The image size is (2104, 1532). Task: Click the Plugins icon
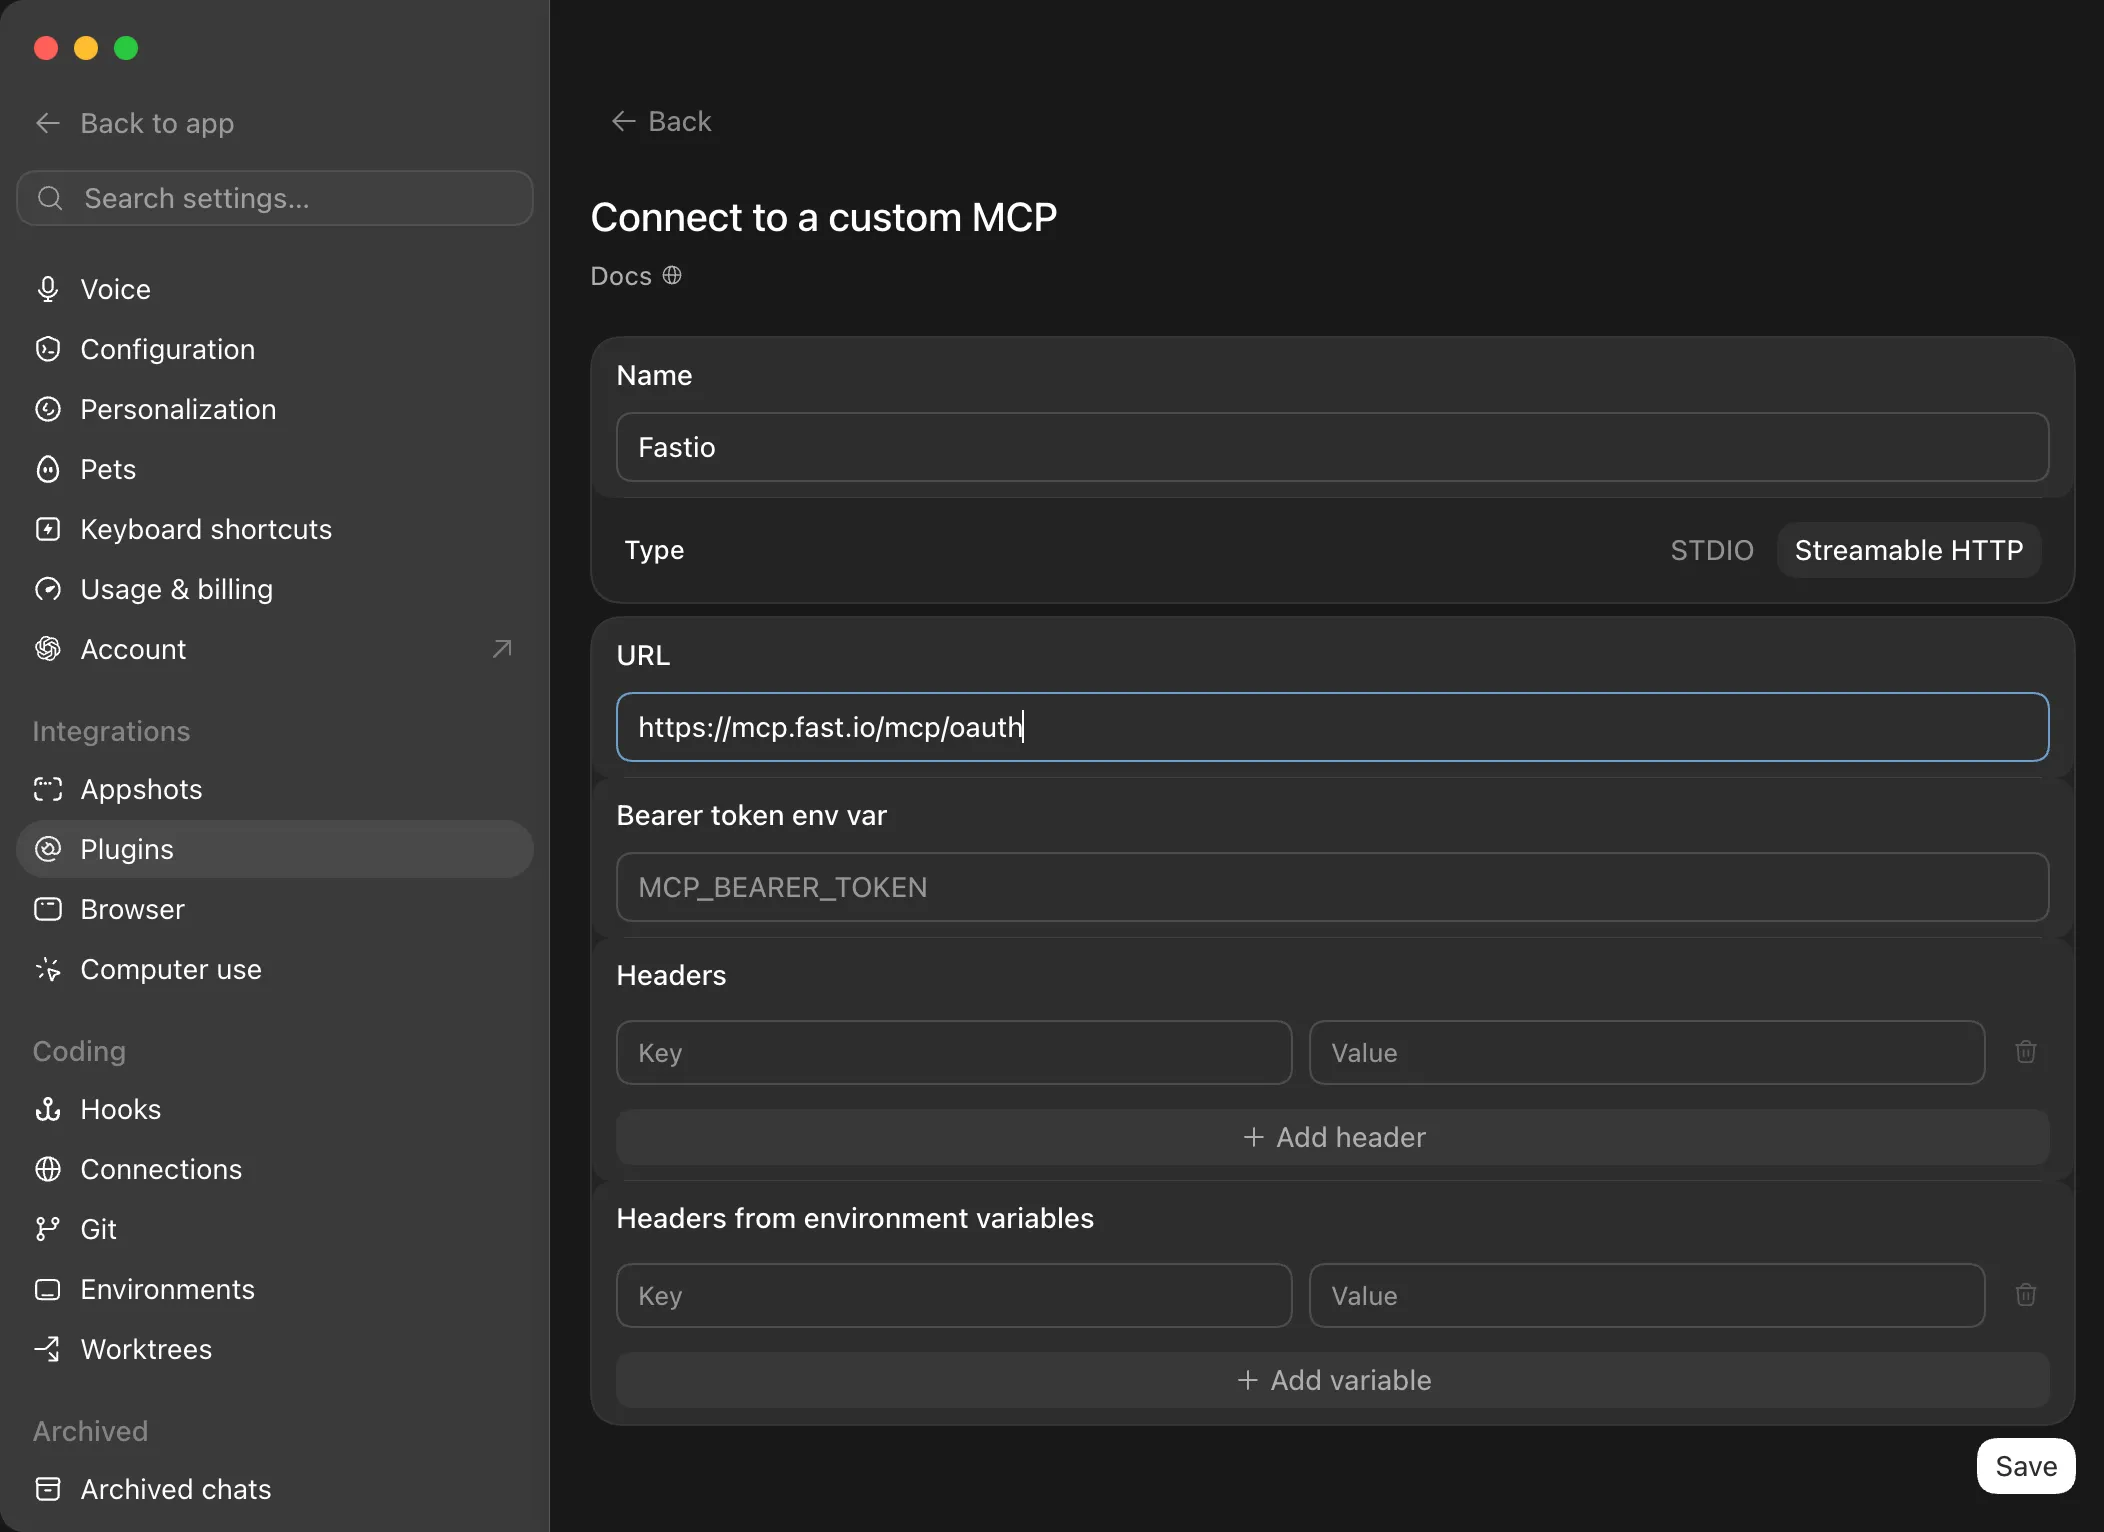click(x=48, y=849)
